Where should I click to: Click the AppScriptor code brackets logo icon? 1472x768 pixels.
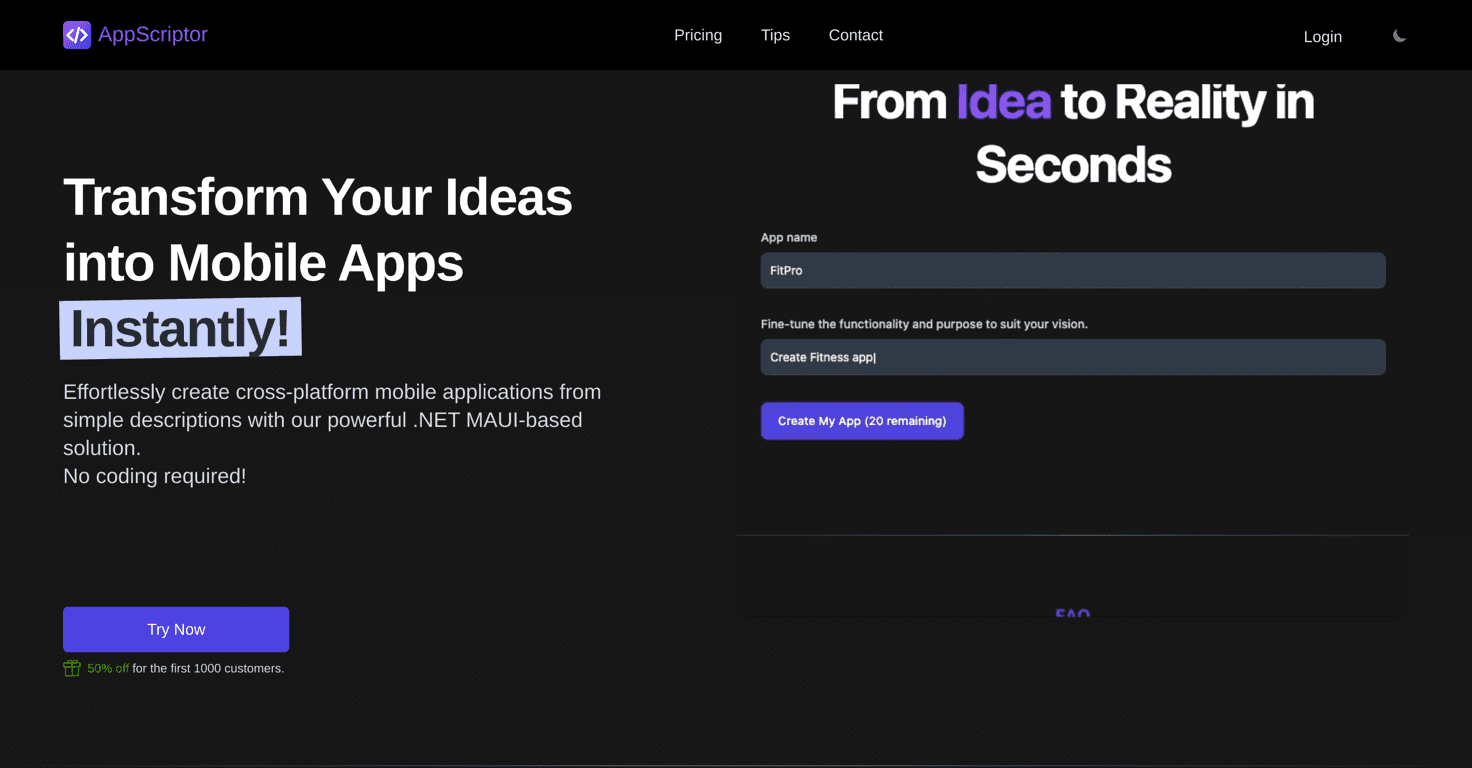click(77, 35)
